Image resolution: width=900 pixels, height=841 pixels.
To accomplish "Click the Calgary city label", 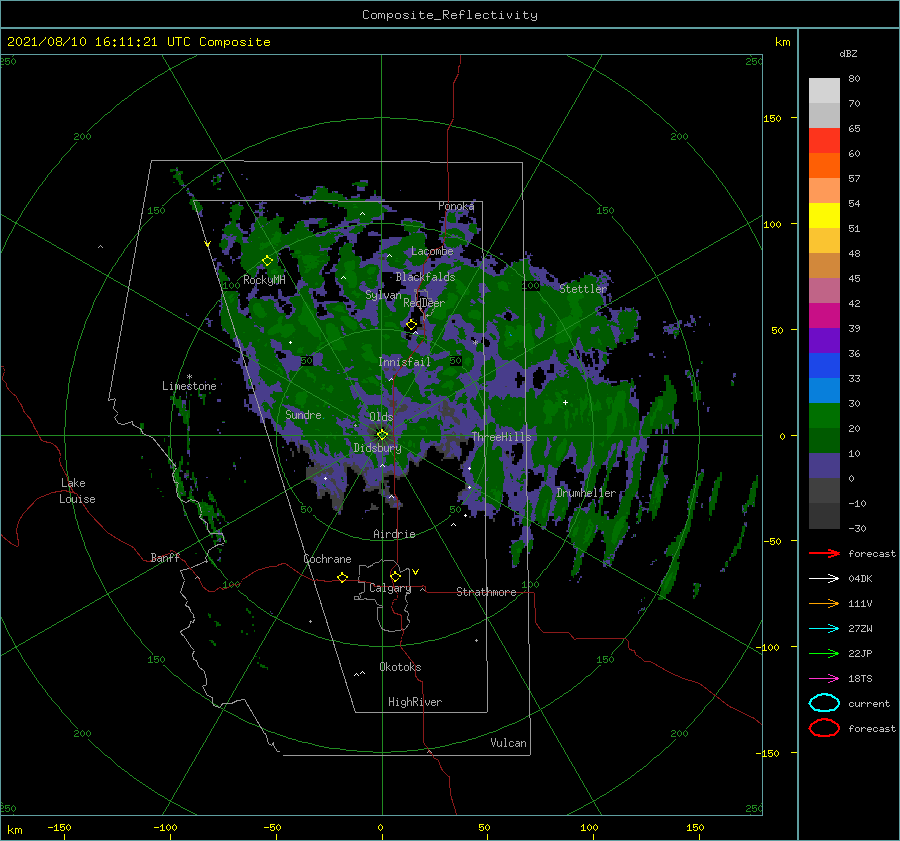I will point(390,588).
